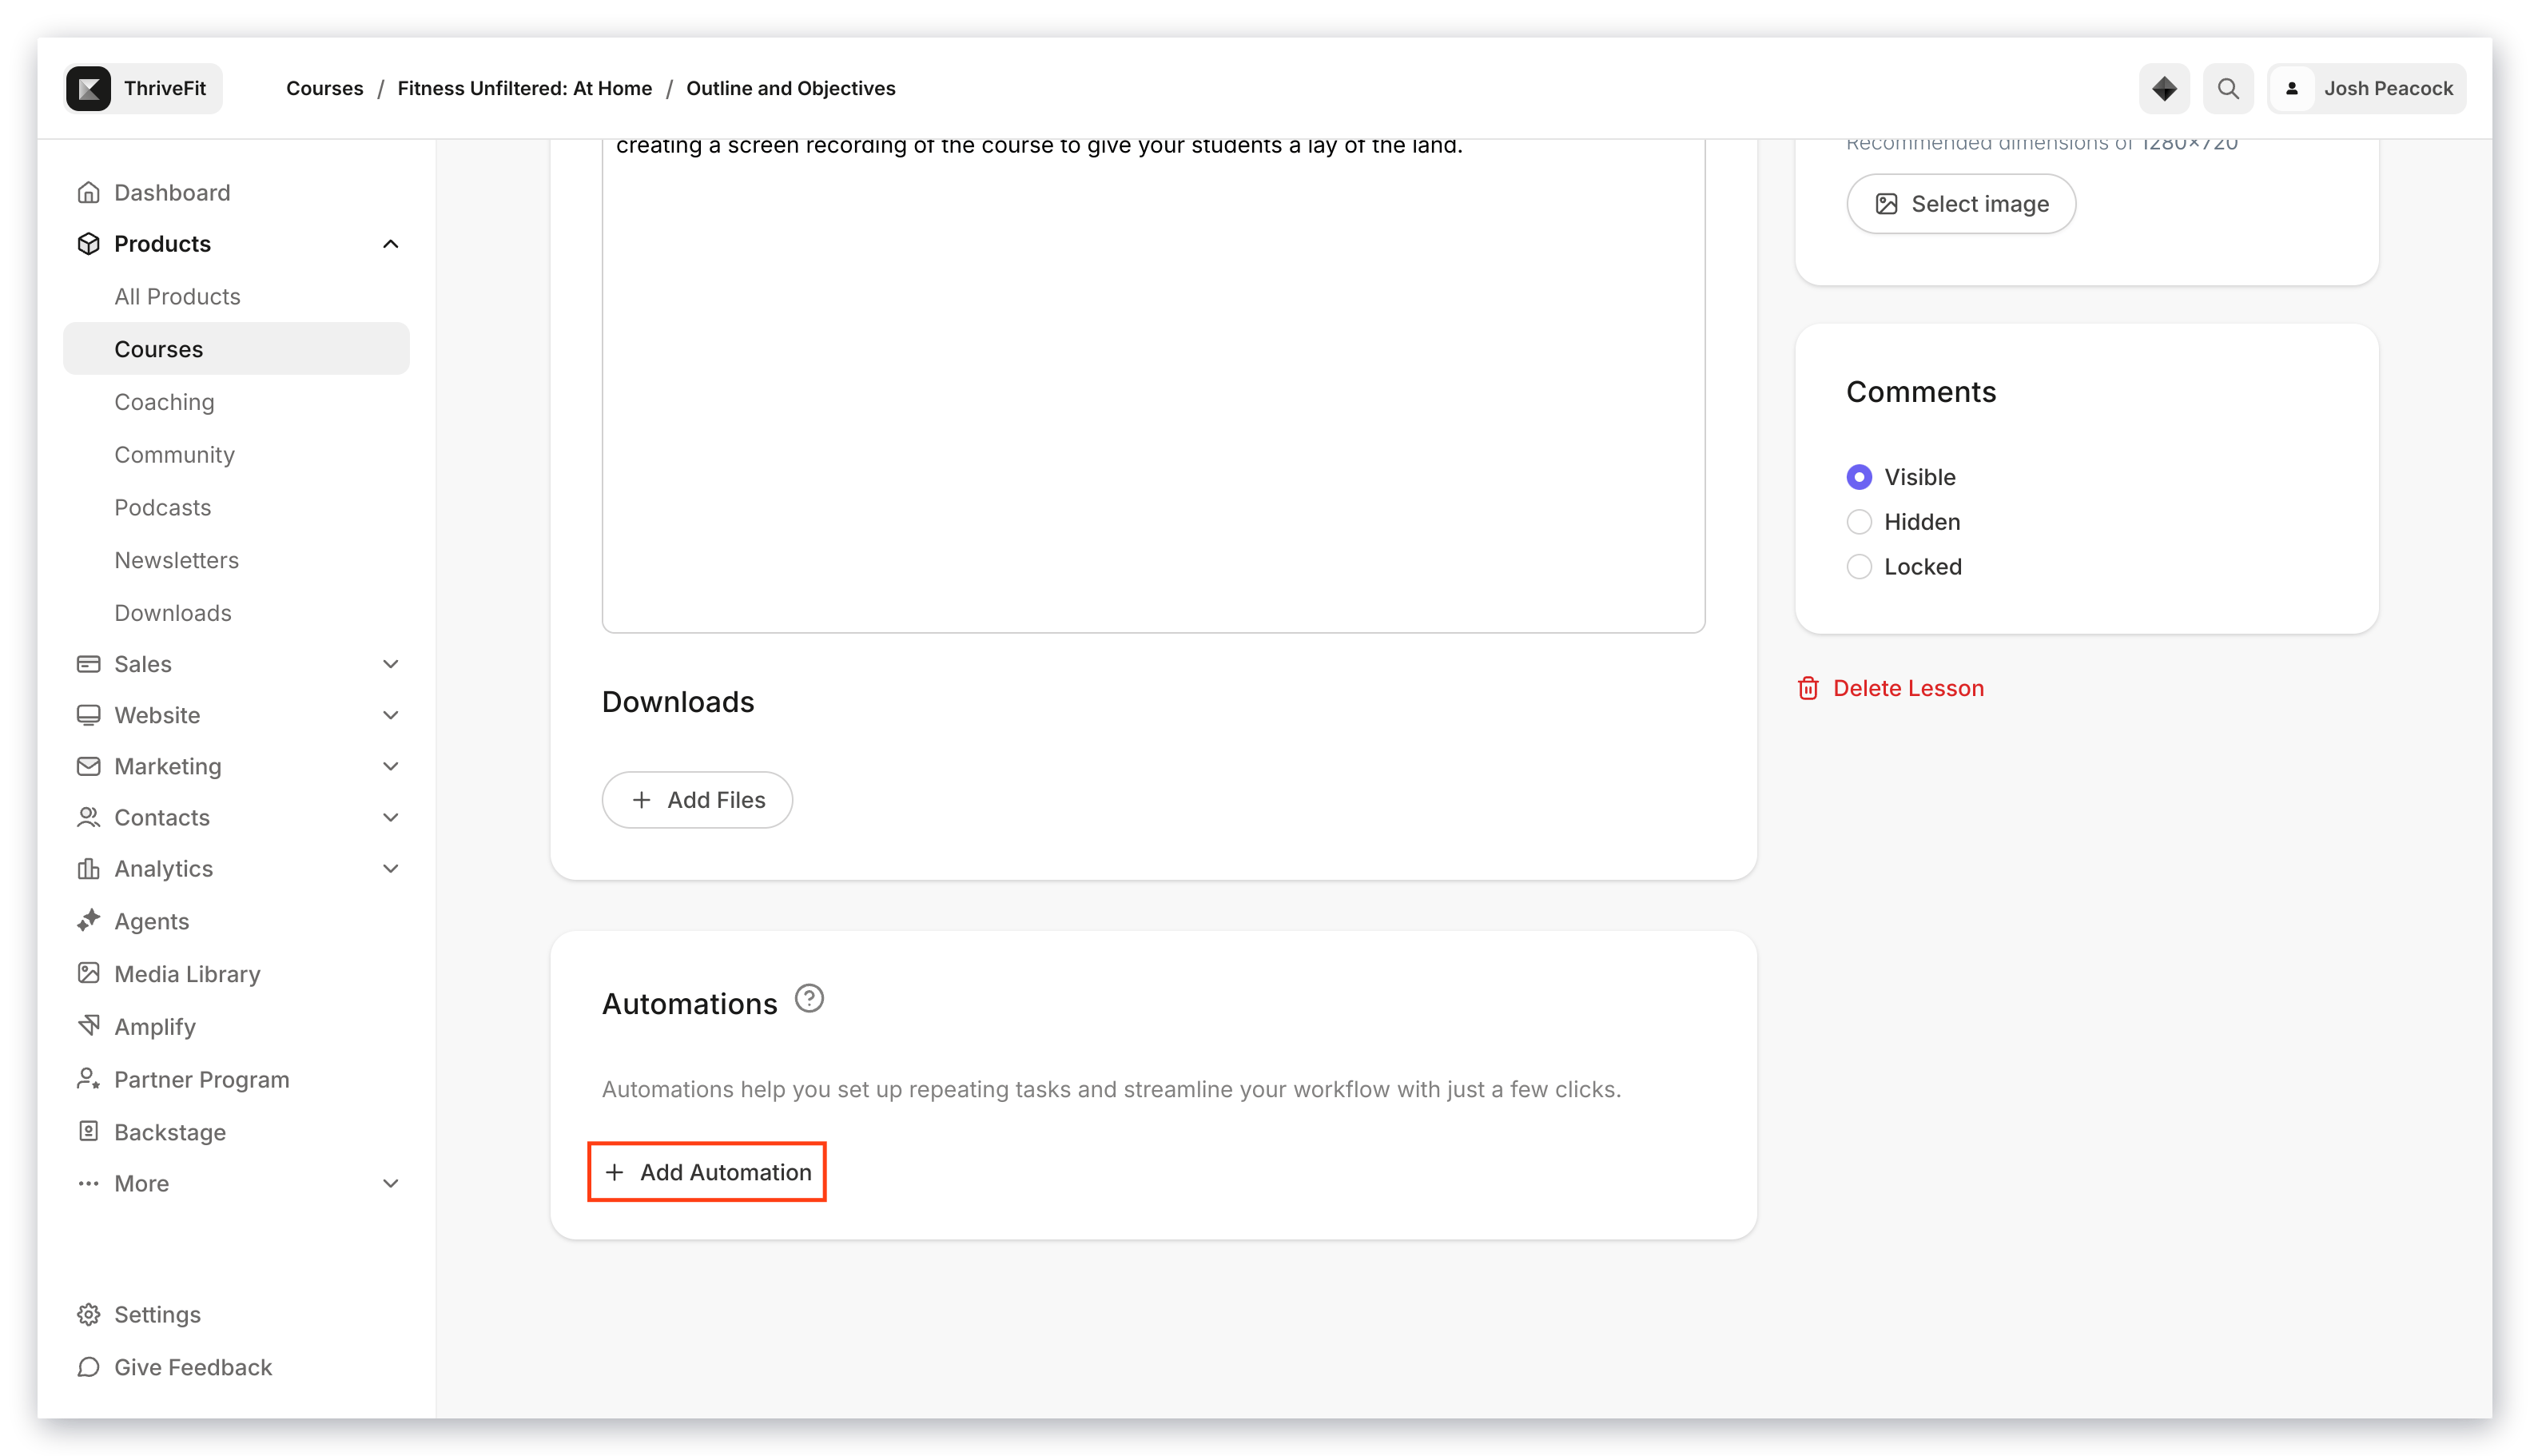Click the Contacts people icon

point(89,817)
